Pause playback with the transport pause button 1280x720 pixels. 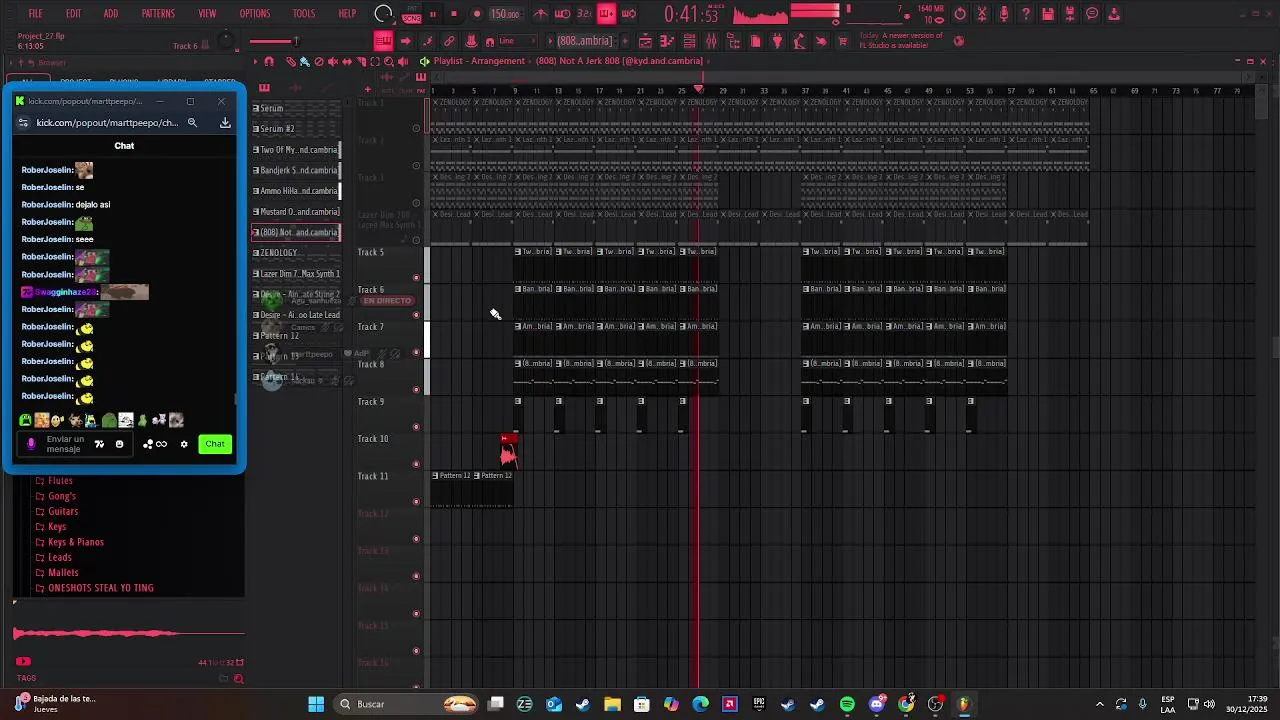tap(433, 14)
